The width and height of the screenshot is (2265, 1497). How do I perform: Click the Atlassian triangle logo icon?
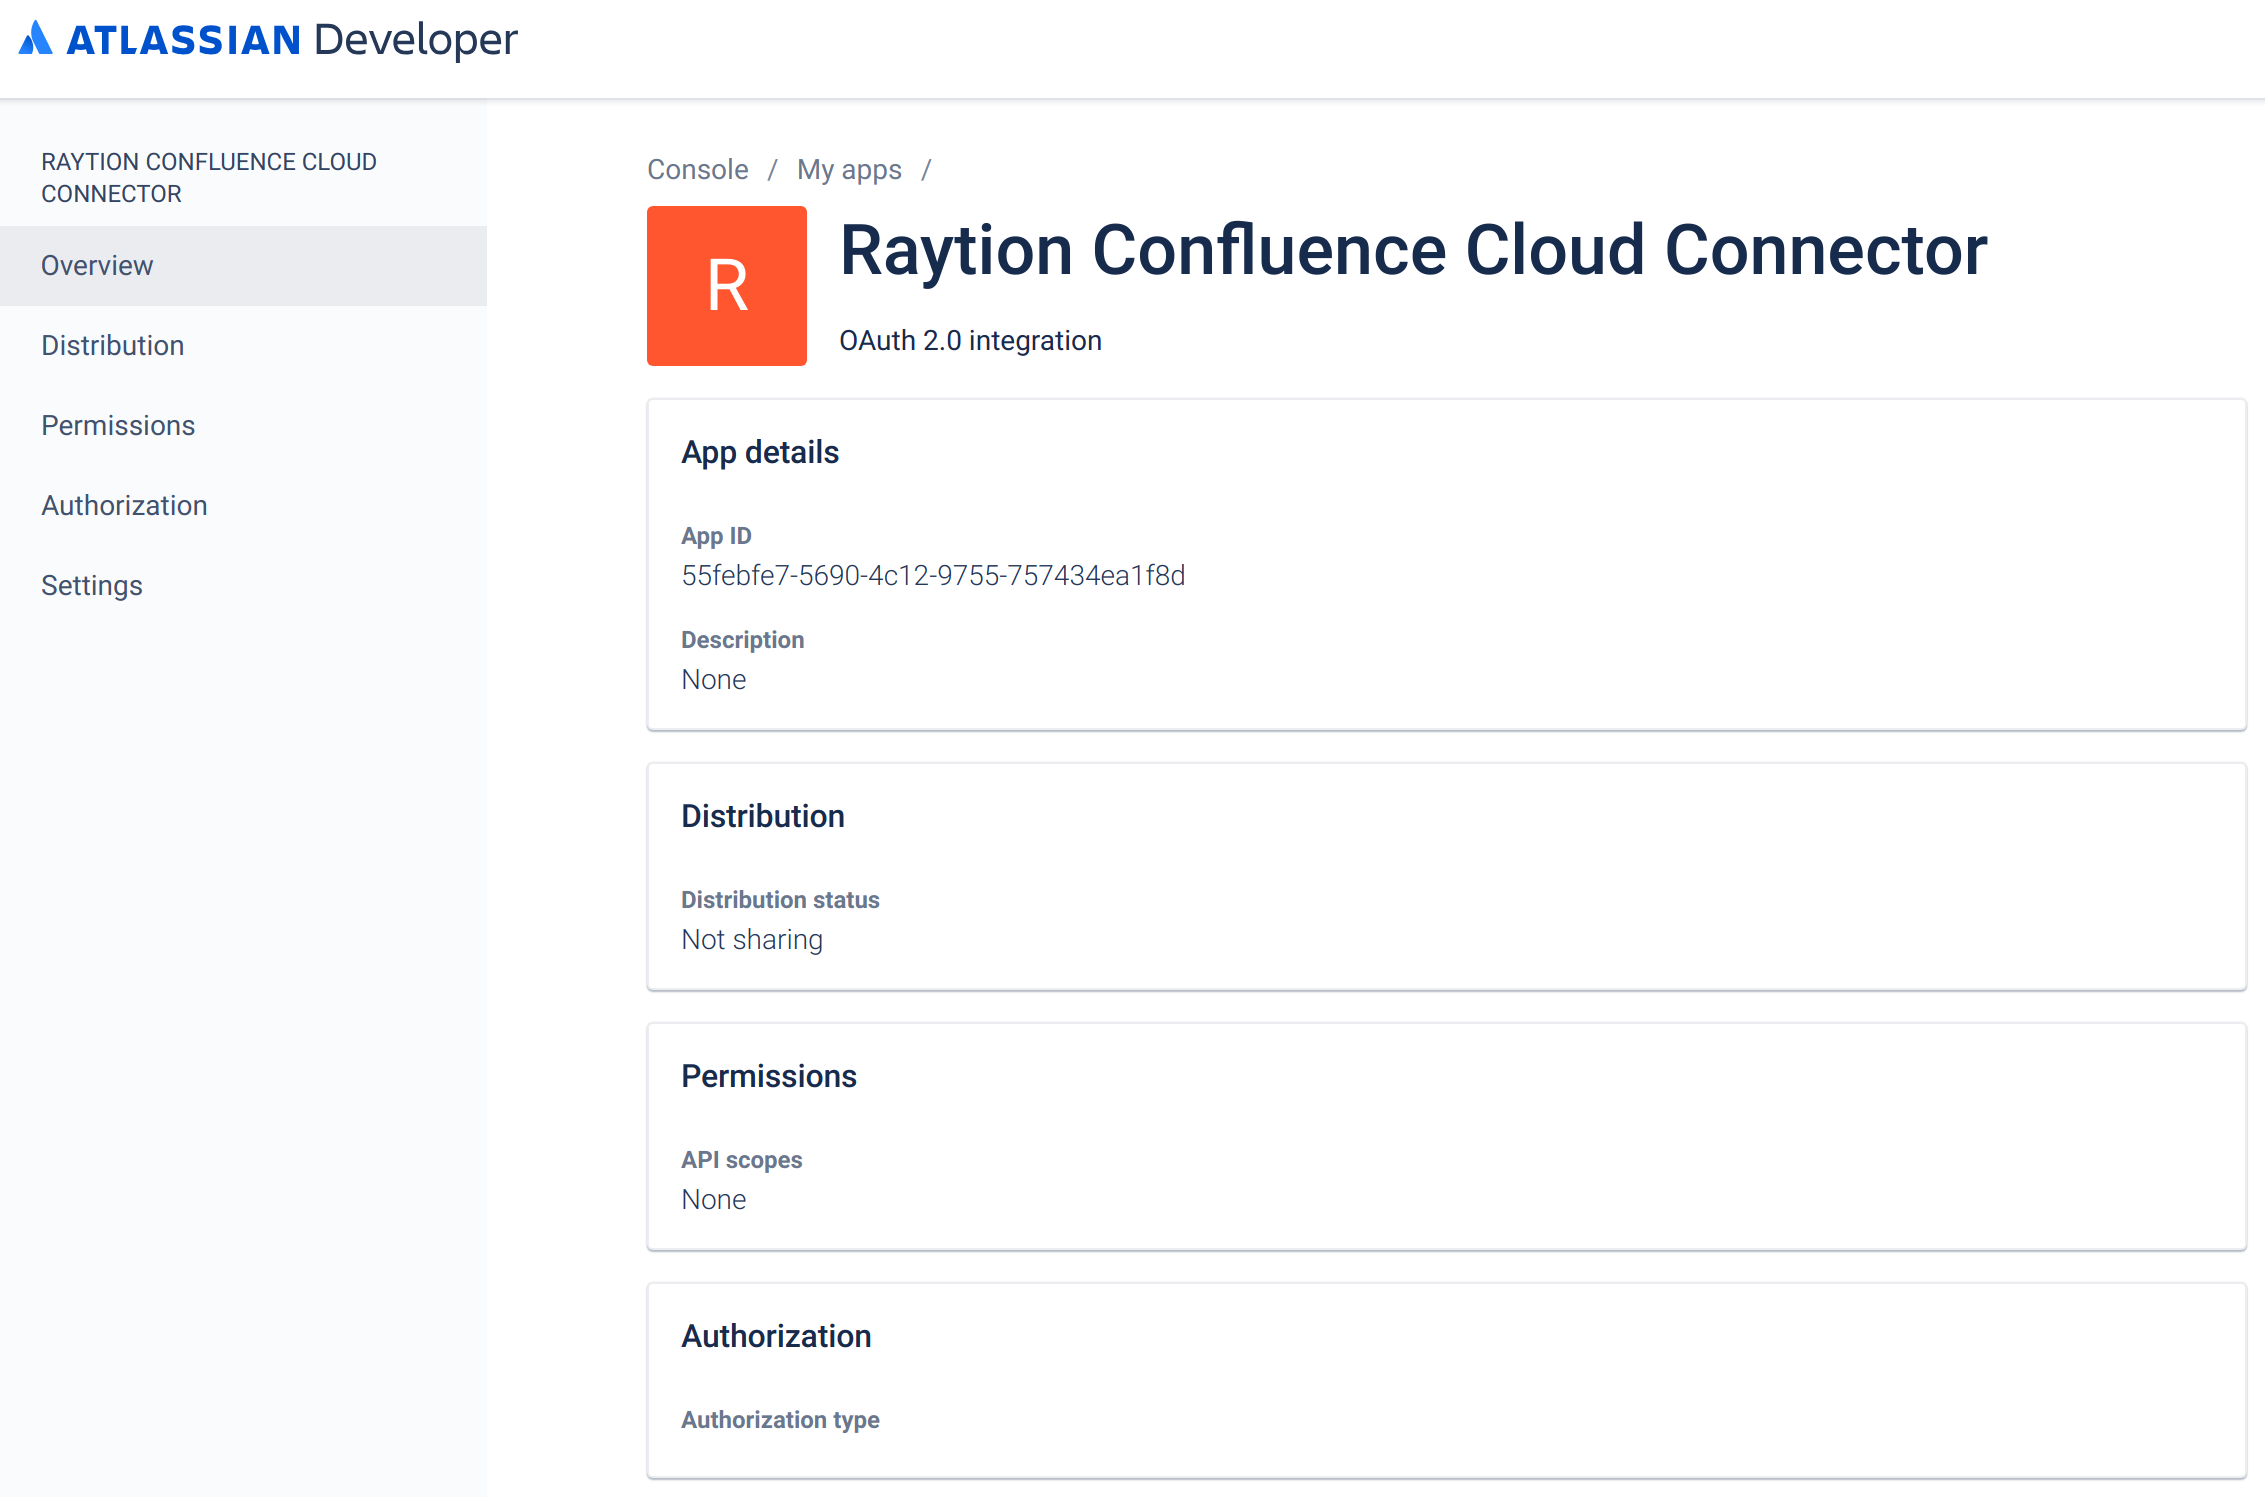(x=35, y=39)
